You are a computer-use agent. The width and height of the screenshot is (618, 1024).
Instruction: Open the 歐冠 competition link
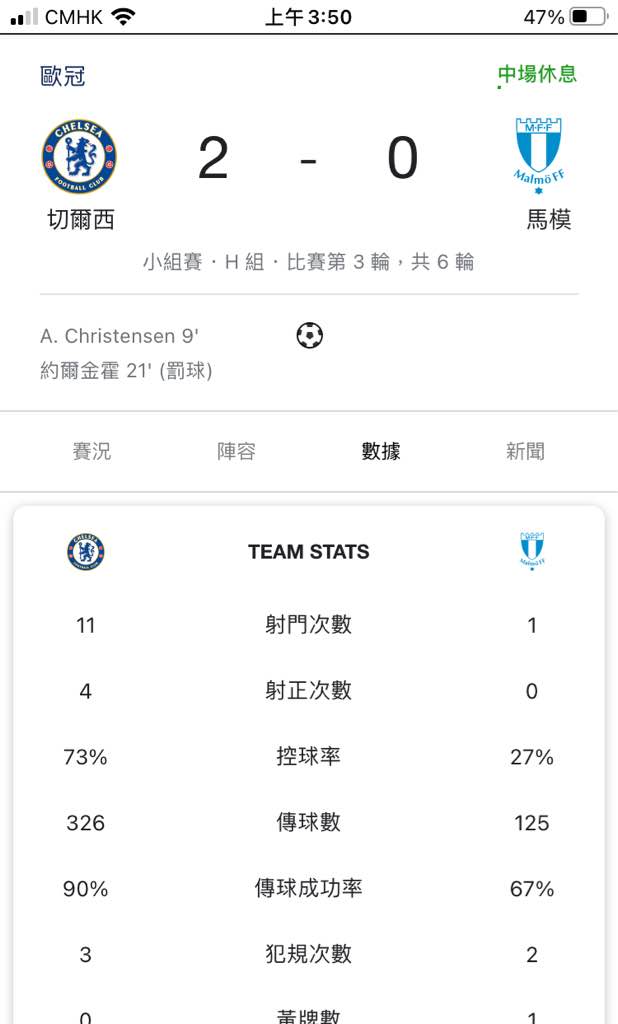63,76
